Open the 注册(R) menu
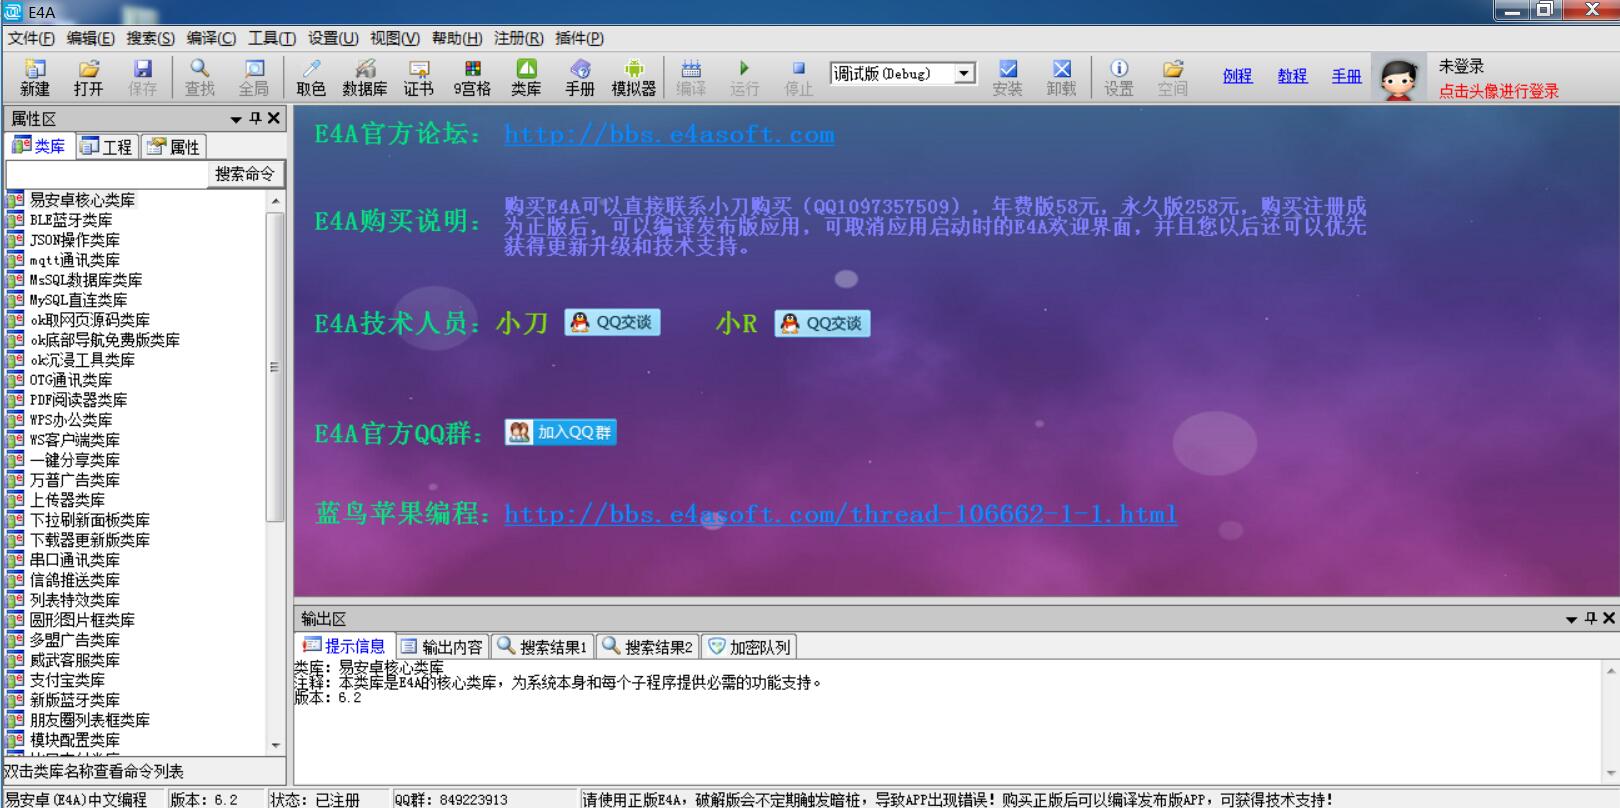The height and width of the screenshot is (808, 1620). click(518, 38)
